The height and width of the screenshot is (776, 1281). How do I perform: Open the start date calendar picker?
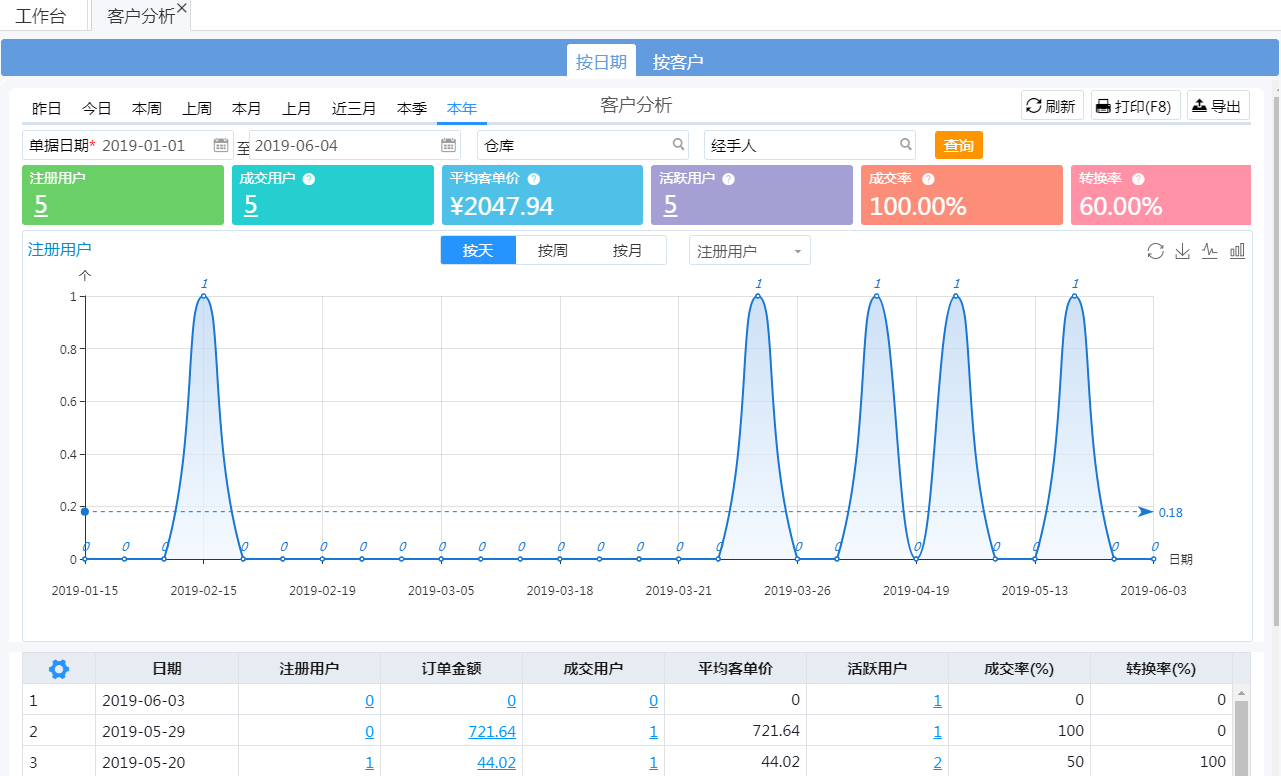[221, 145]
